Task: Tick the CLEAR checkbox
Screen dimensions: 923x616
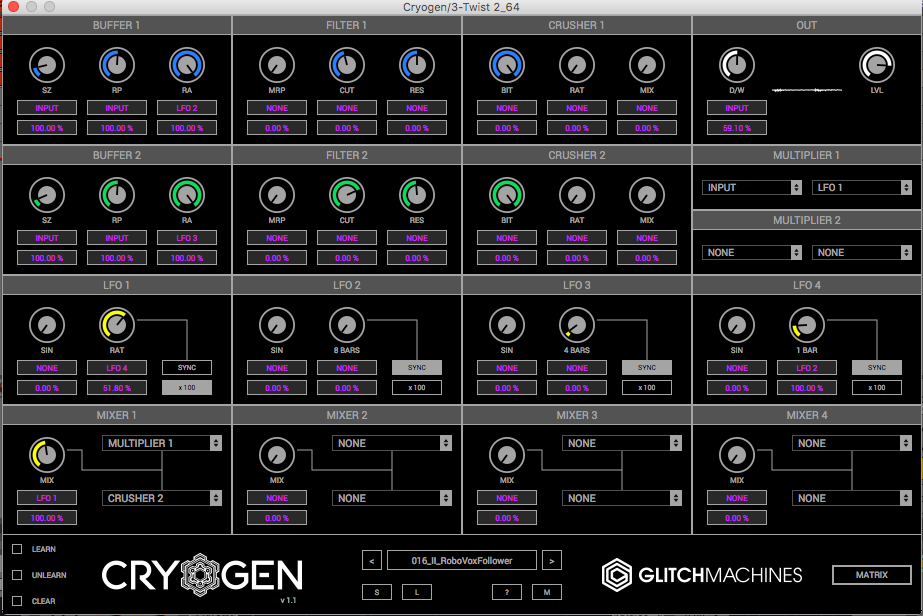Action: (17, 601)
